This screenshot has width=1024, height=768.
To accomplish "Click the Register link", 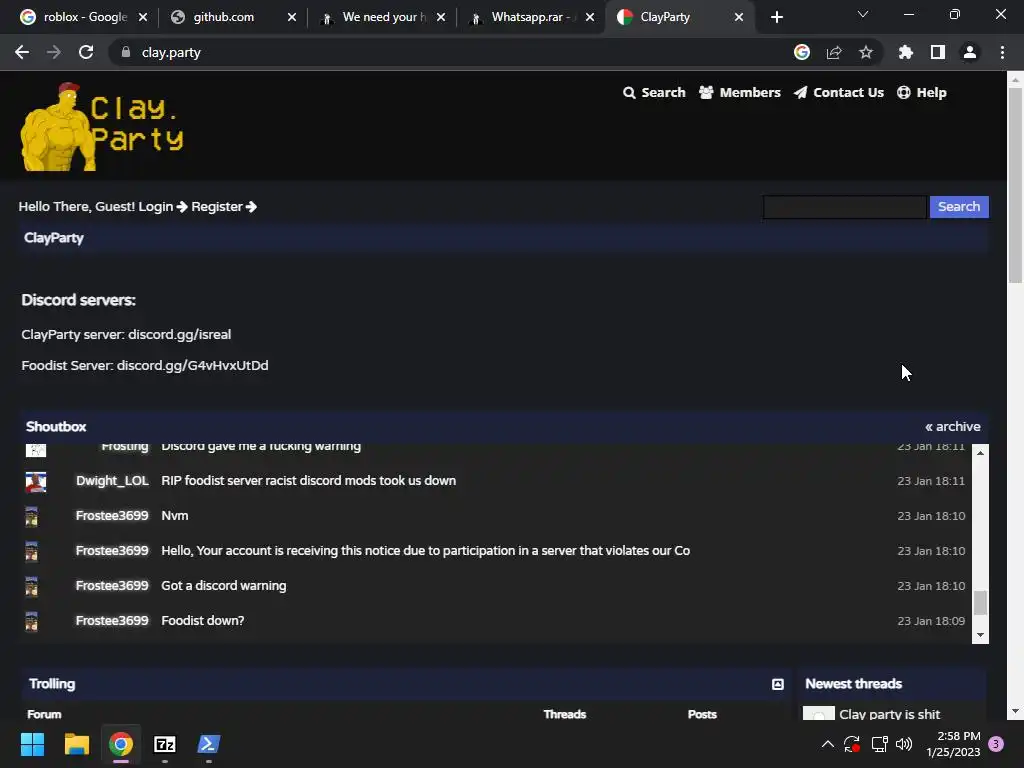I will [223, 206].
